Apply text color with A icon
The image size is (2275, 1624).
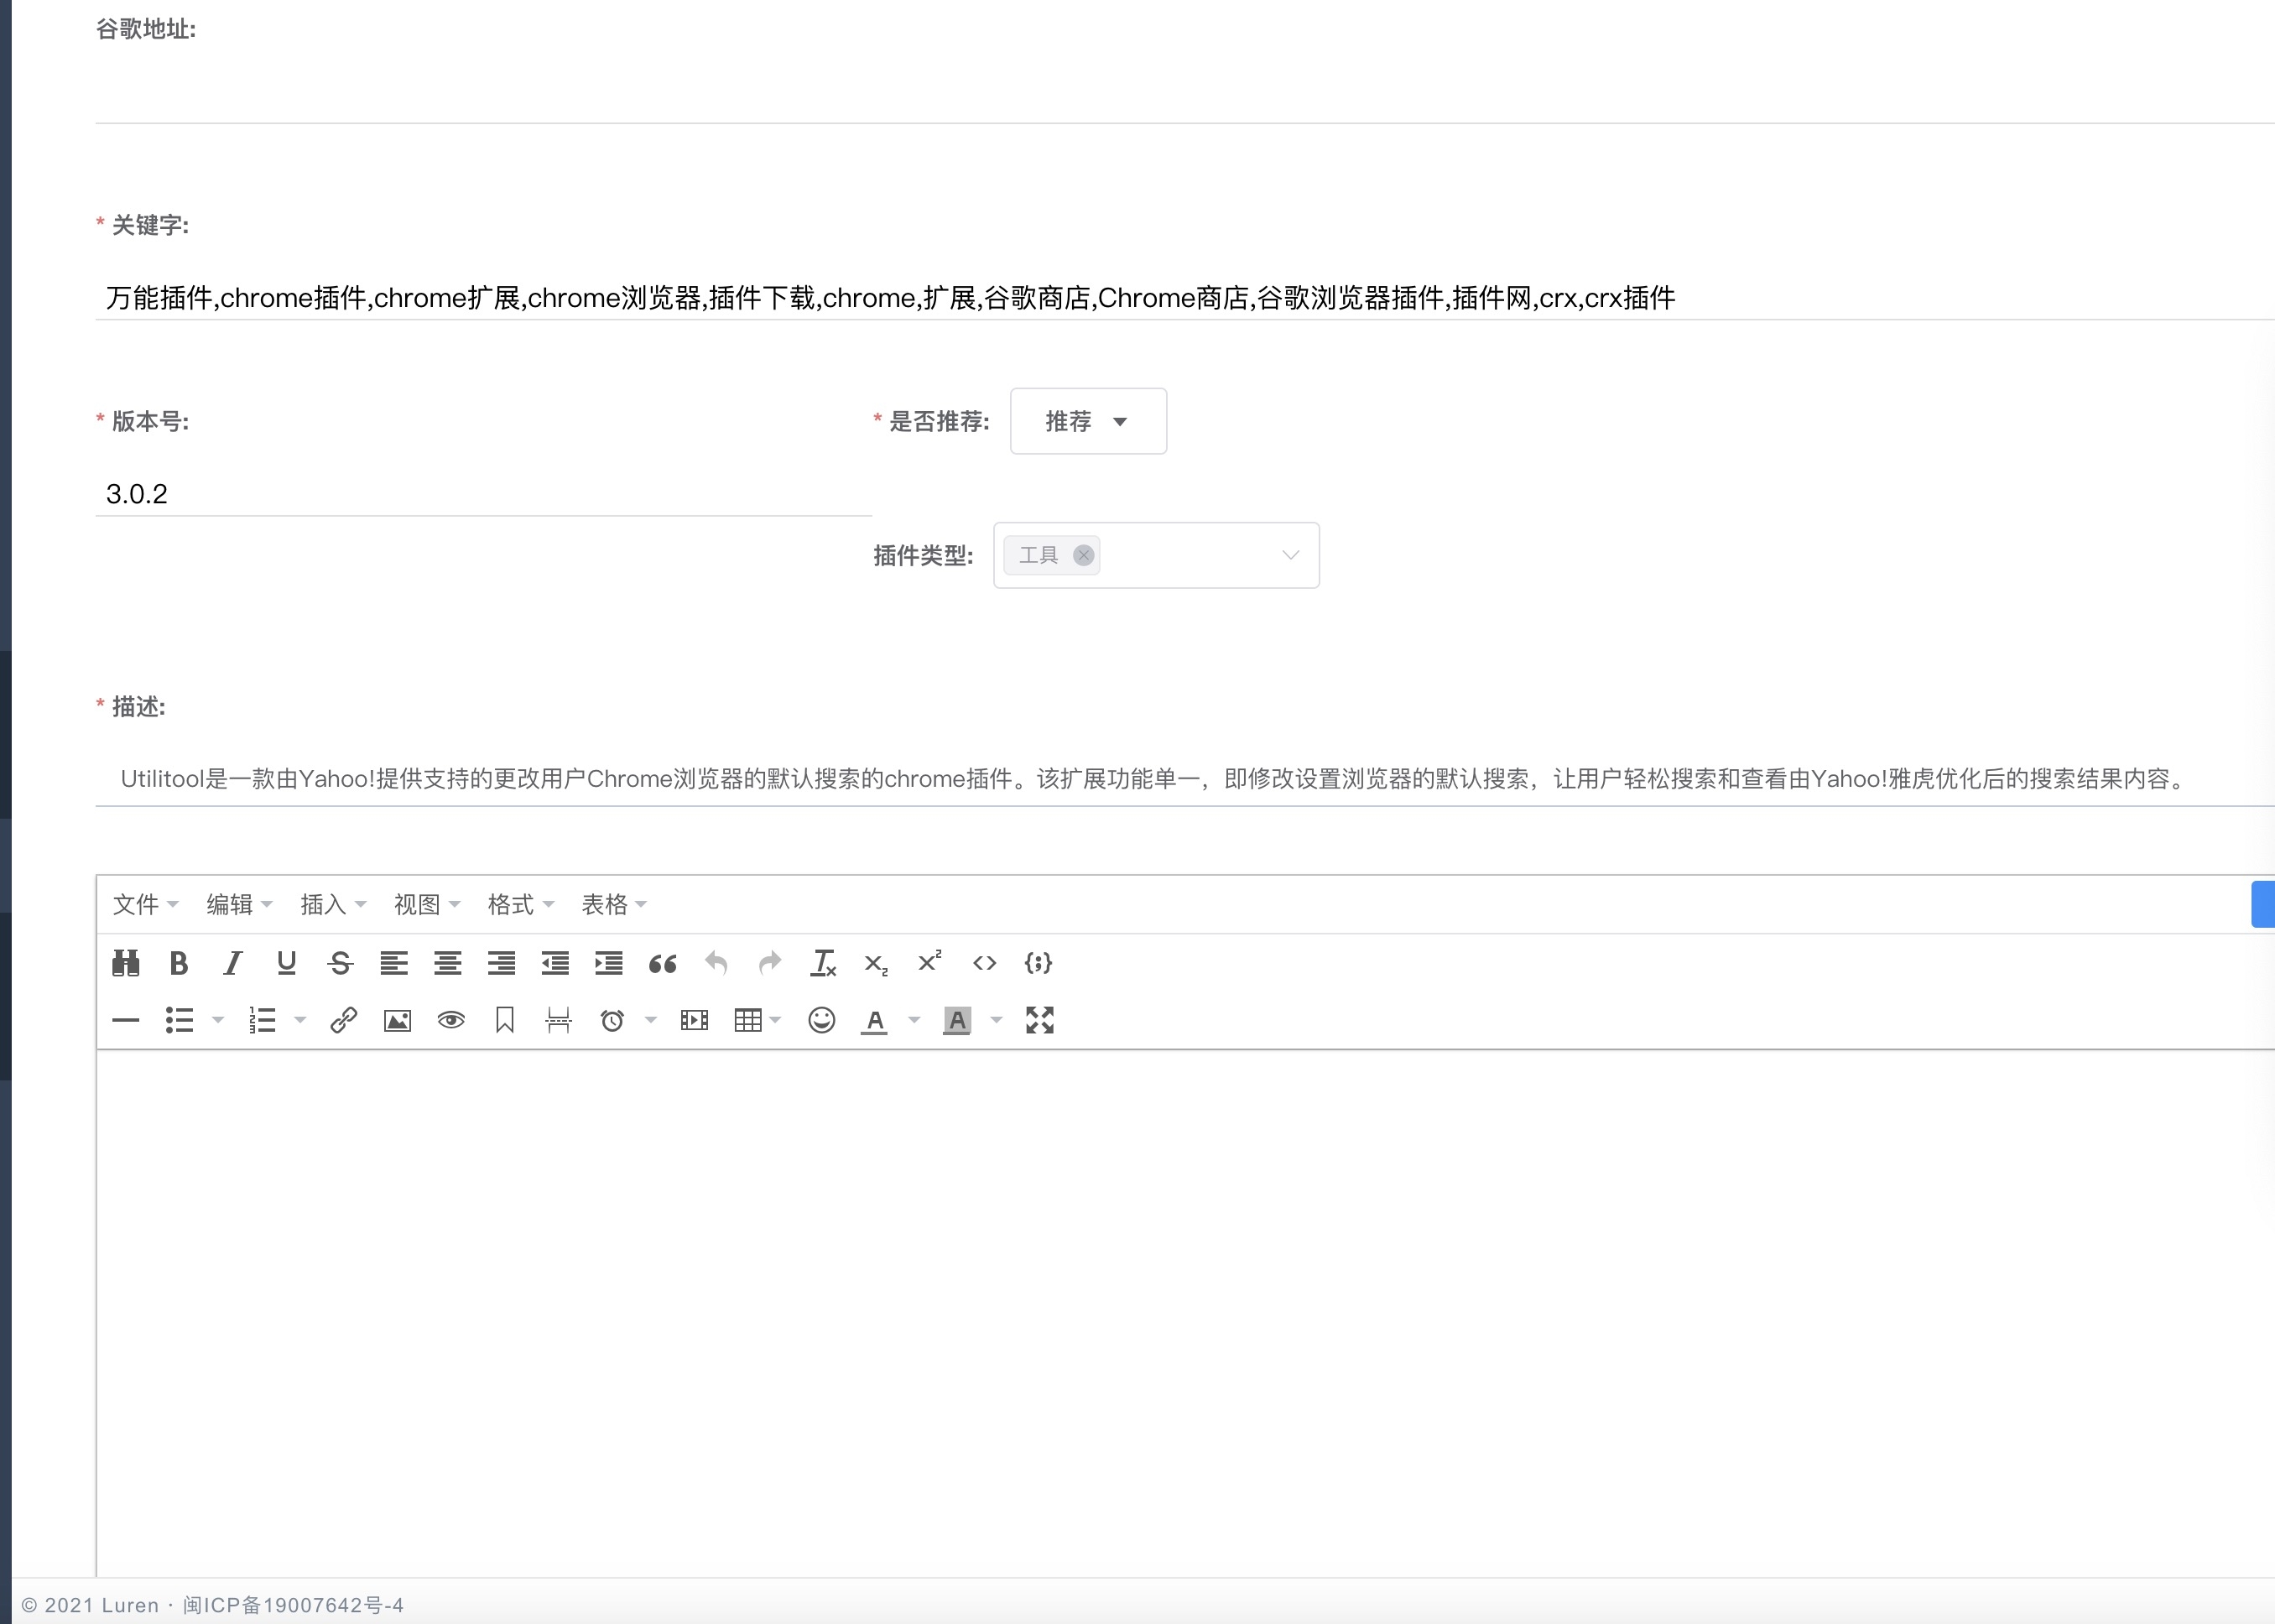(875, 1020)
